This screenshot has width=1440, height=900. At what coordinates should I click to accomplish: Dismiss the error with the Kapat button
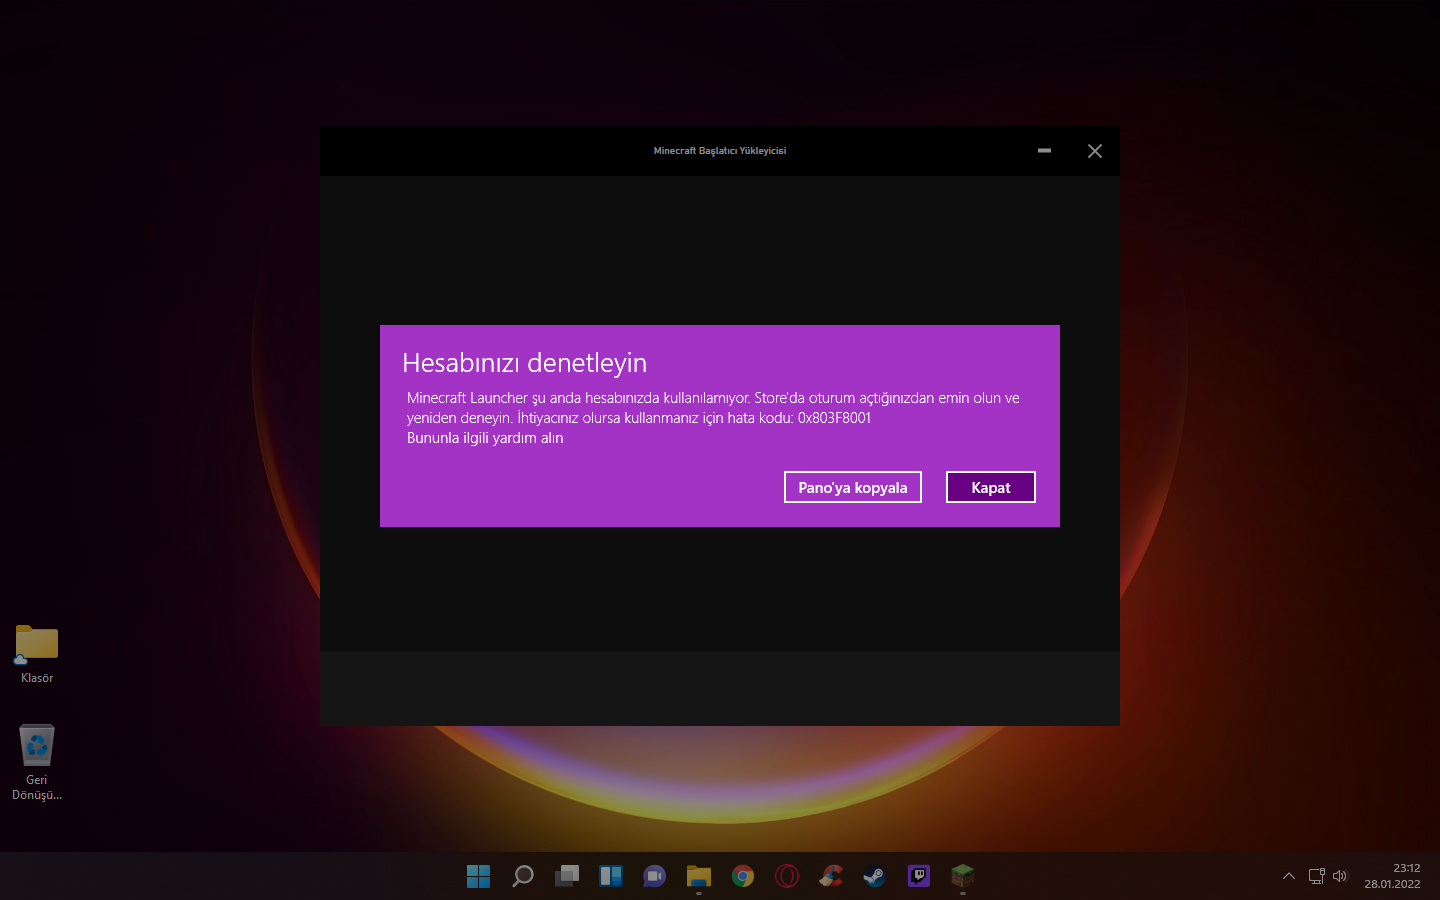(x=991, y=487)
